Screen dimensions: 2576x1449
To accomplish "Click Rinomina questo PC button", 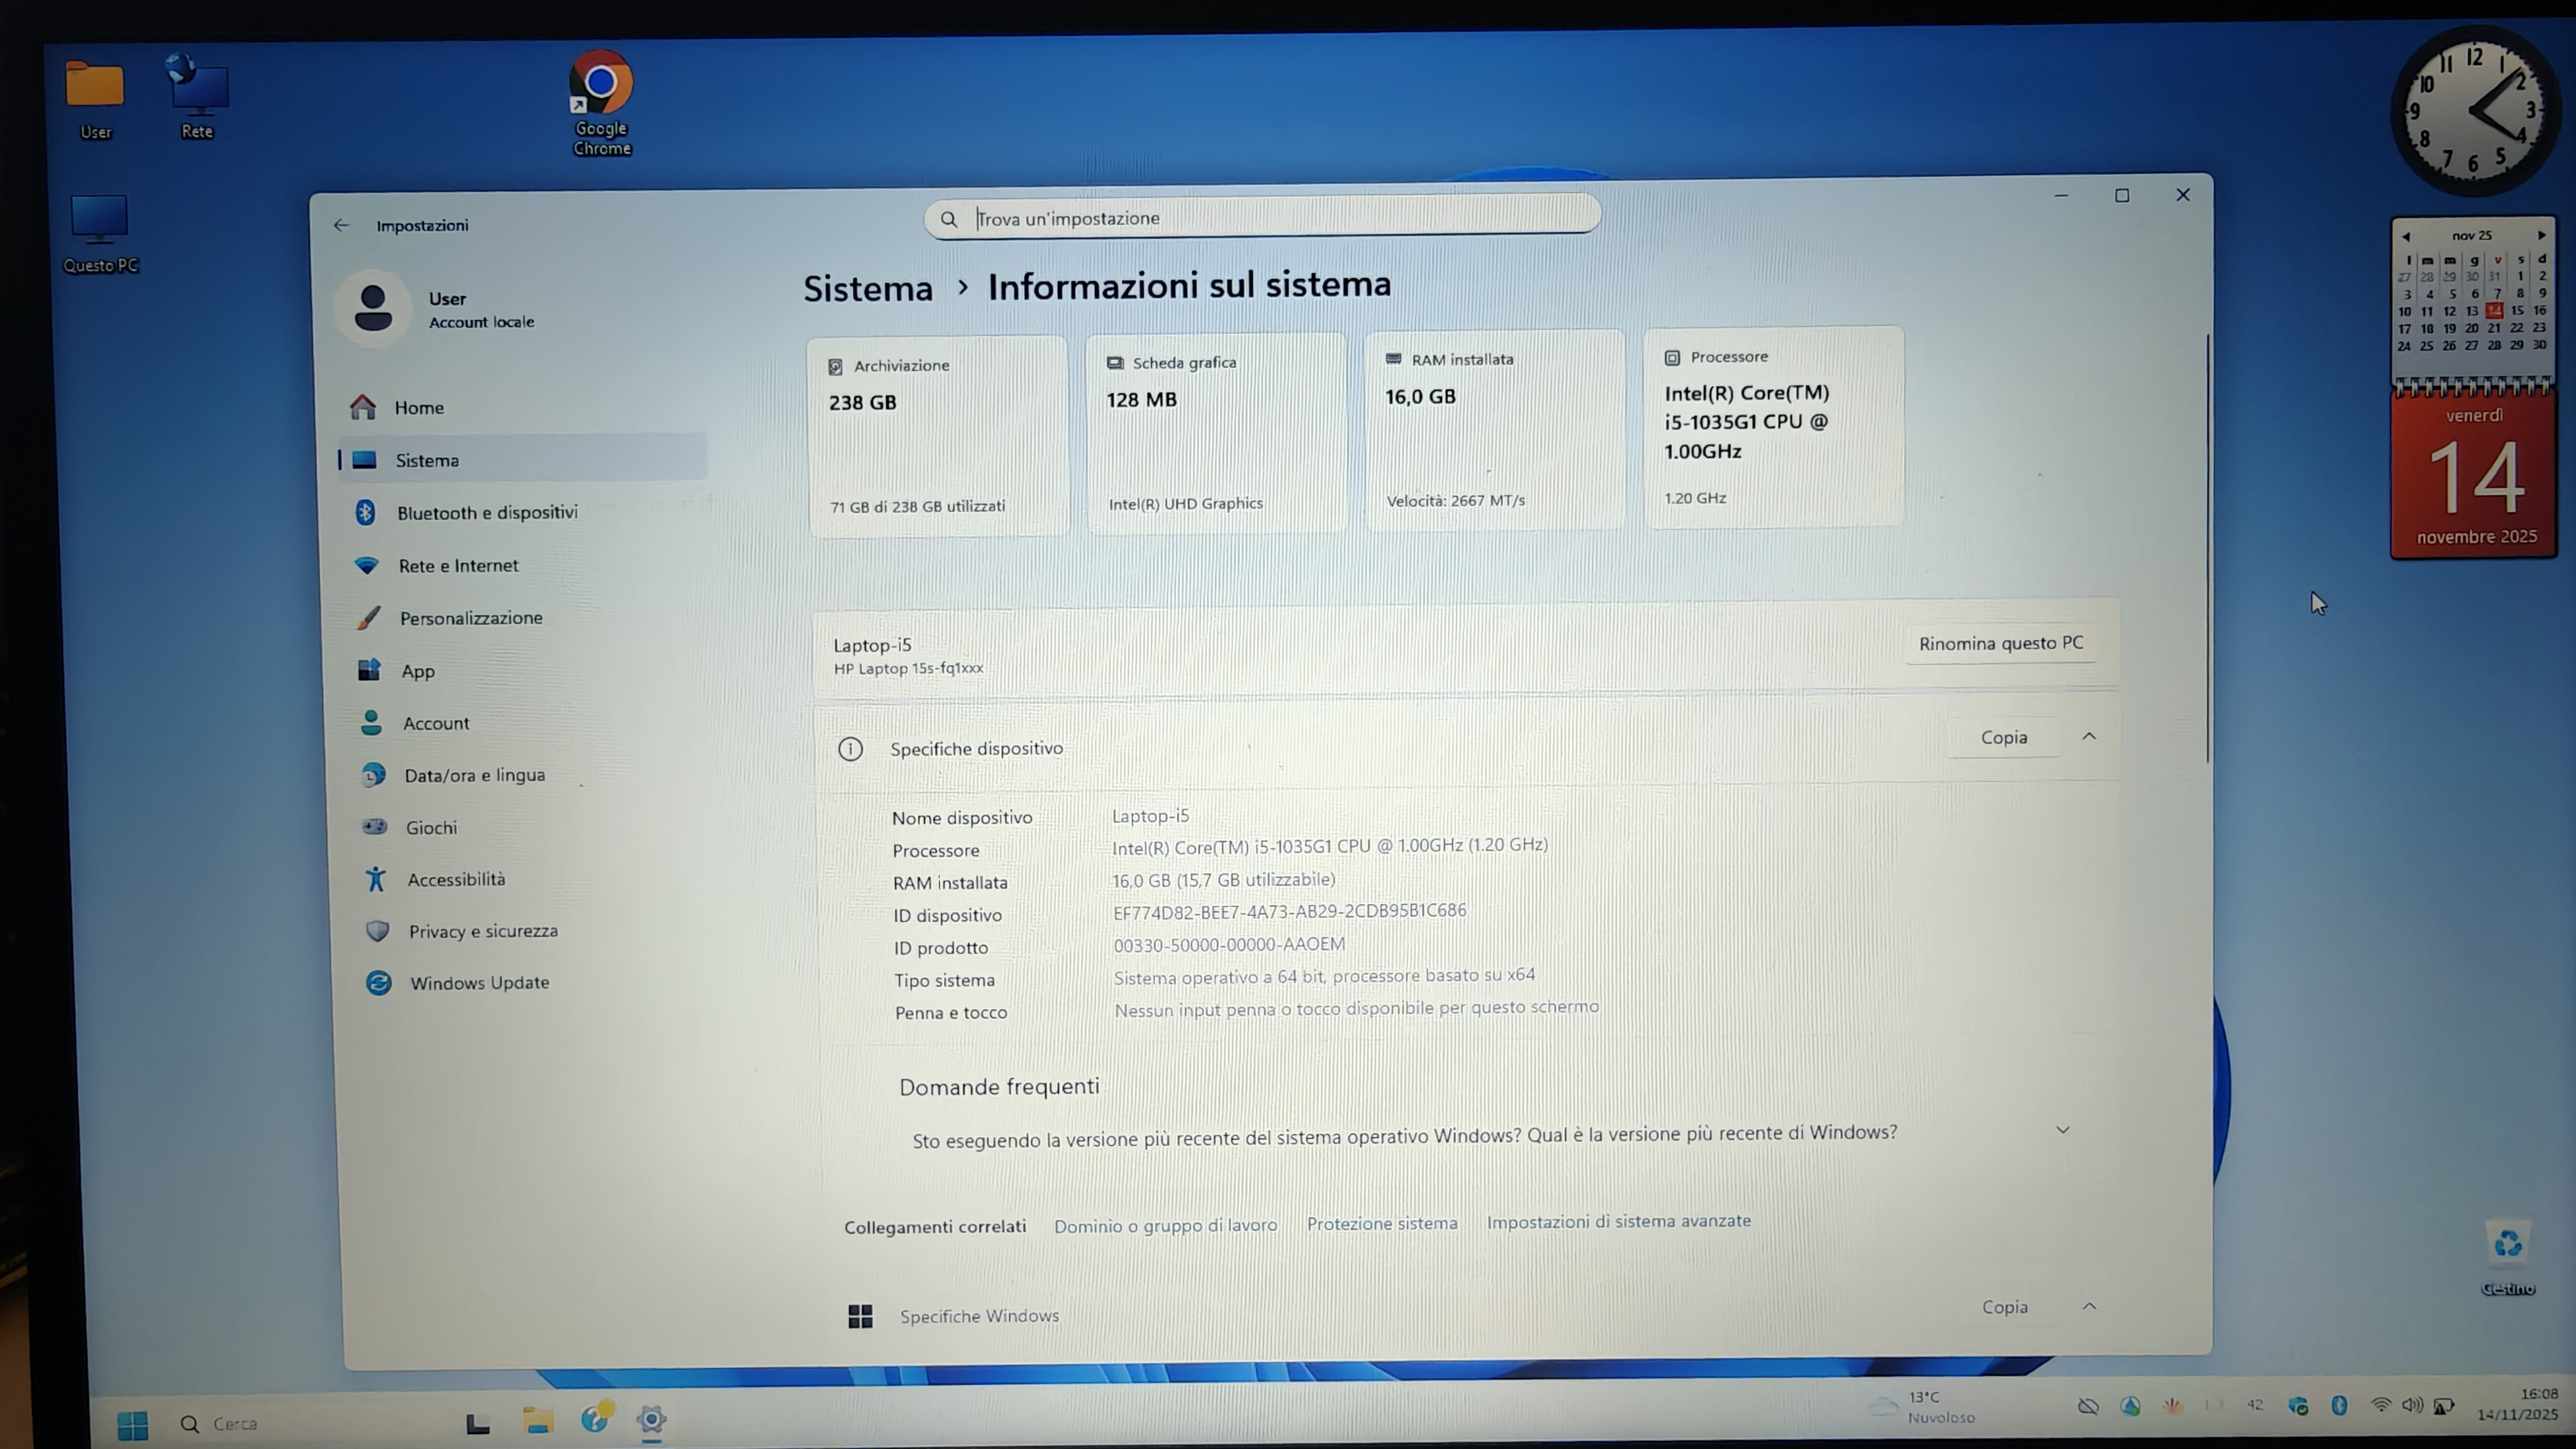I will coord(2000,643).
